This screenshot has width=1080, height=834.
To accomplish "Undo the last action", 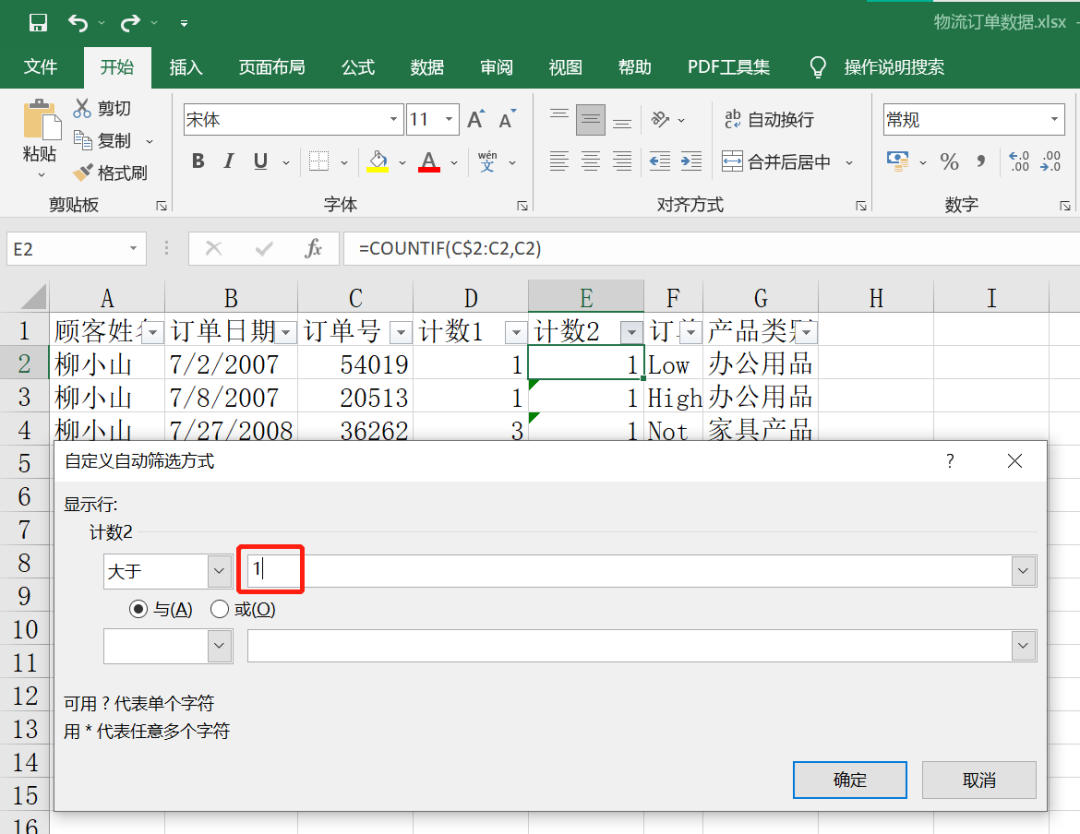I will tap(78, 23).
